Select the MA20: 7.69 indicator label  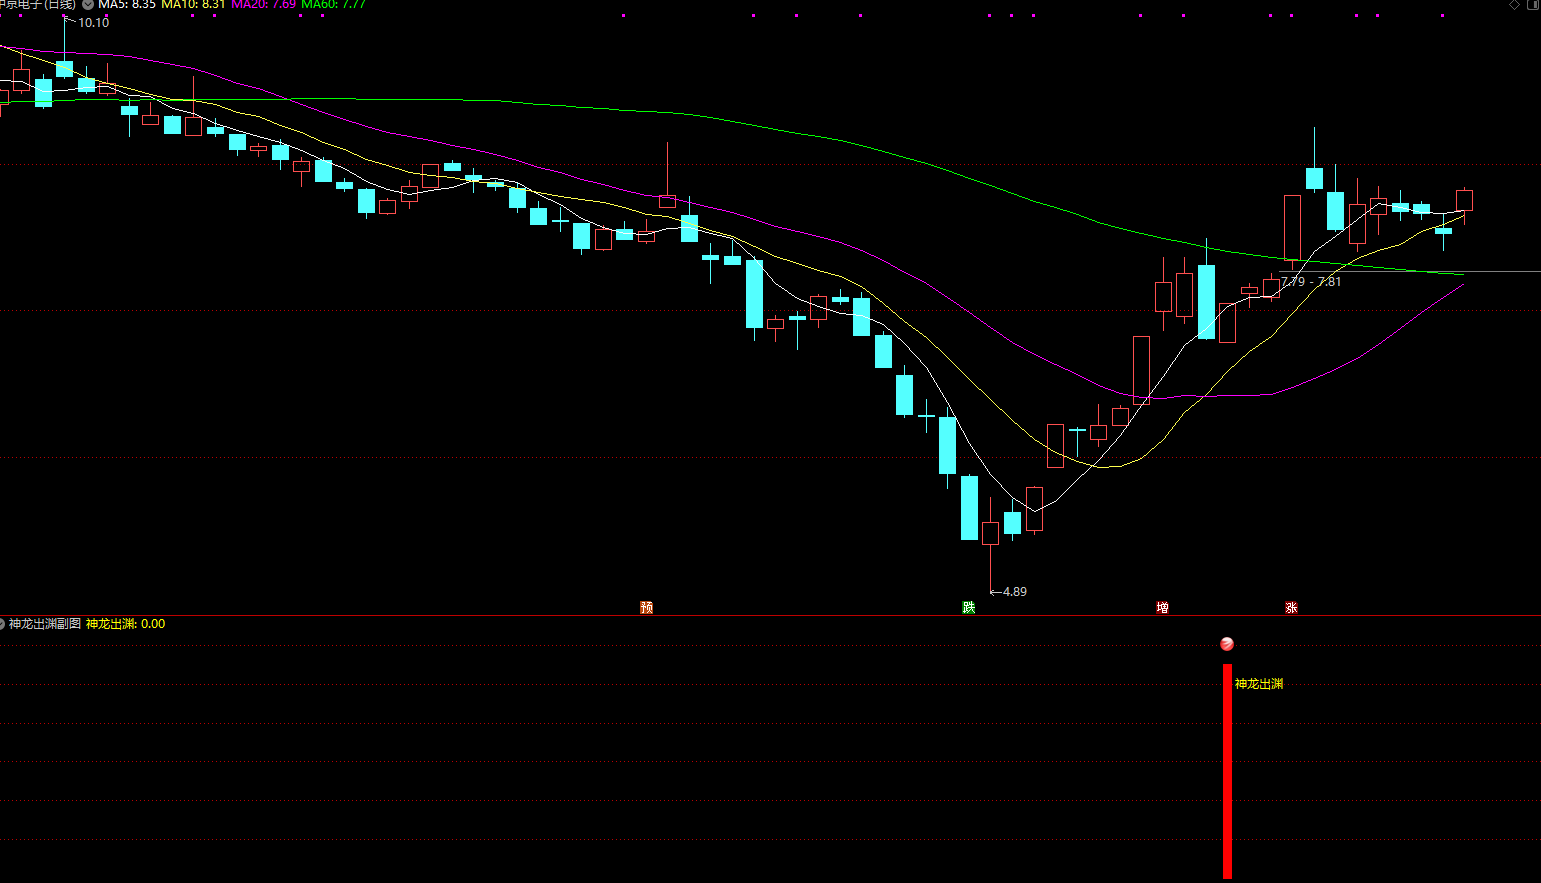coord(263,4)
